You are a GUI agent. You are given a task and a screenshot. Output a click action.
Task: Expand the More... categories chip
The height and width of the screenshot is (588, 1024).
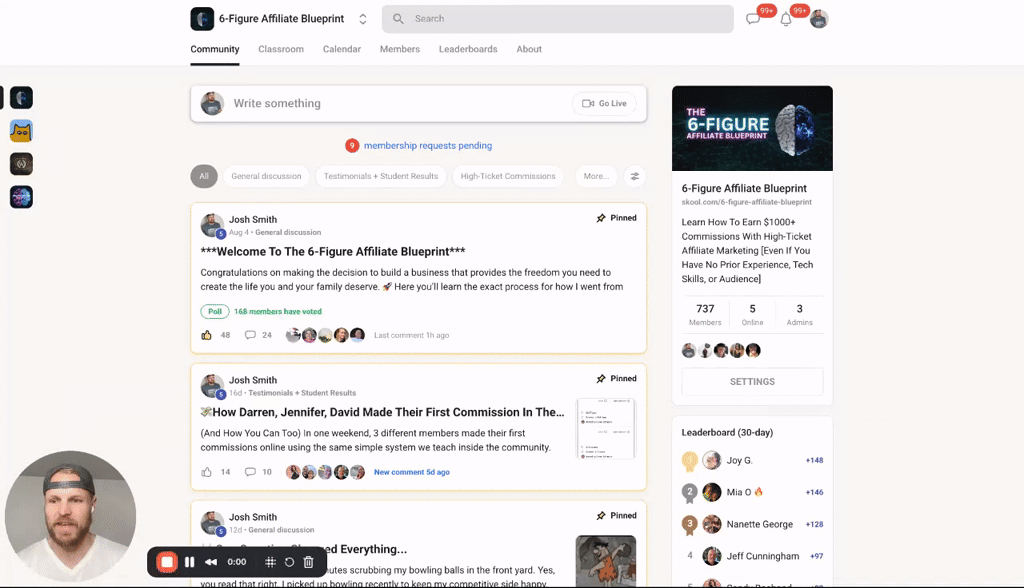[596, 176]
